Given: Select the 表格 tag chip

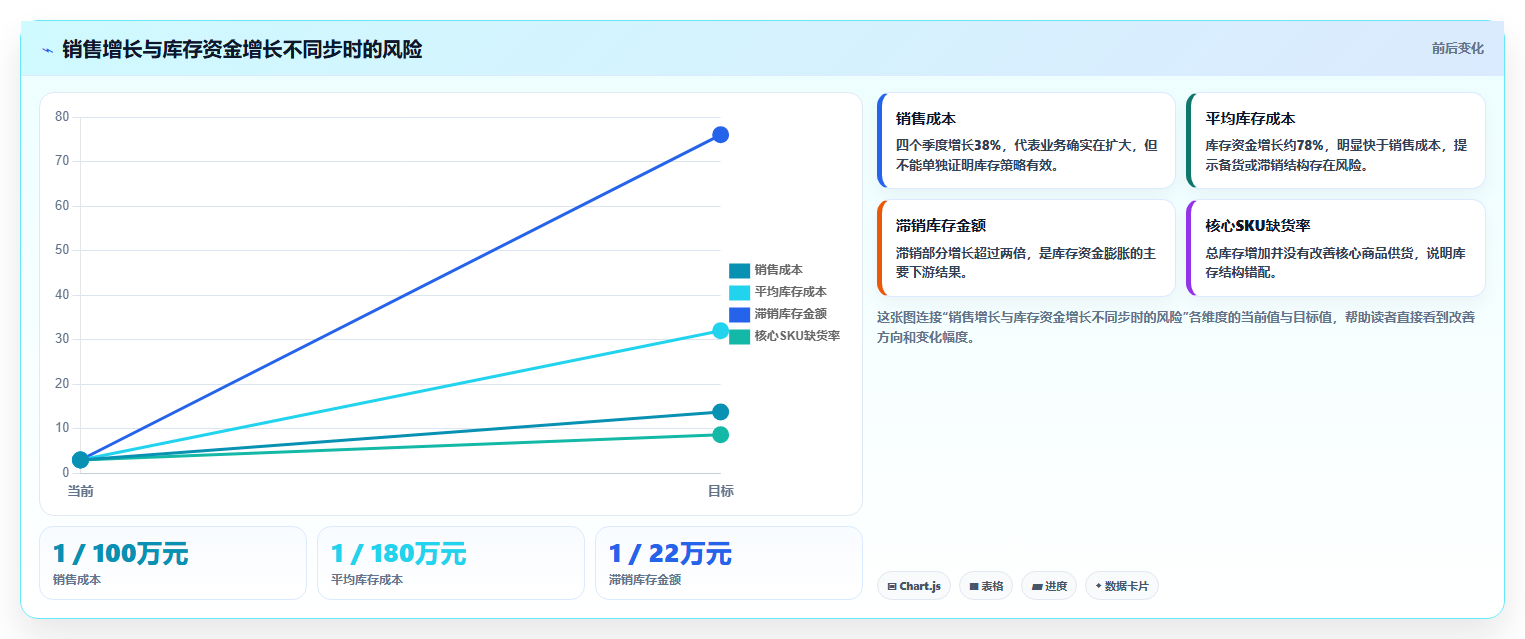Looking at the screenshot, I should [986, 586].
